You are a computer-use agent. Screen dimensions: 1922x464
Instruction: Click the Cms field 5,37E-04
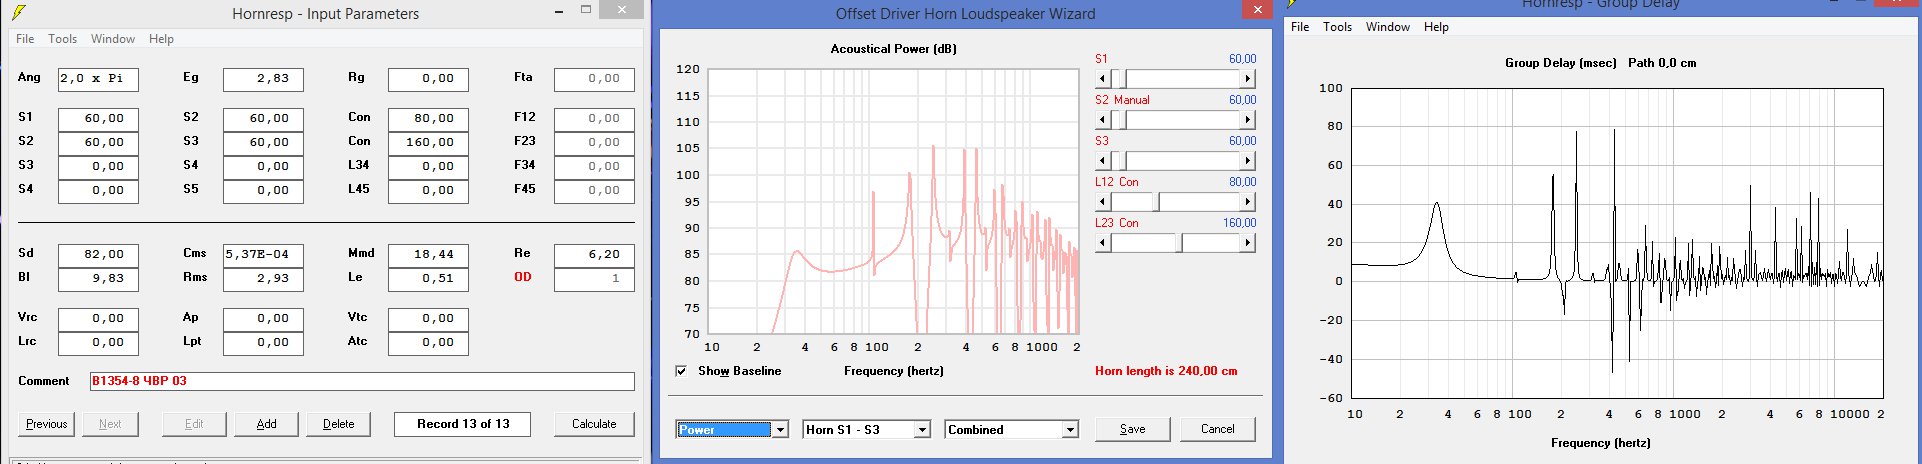[263, 255]
